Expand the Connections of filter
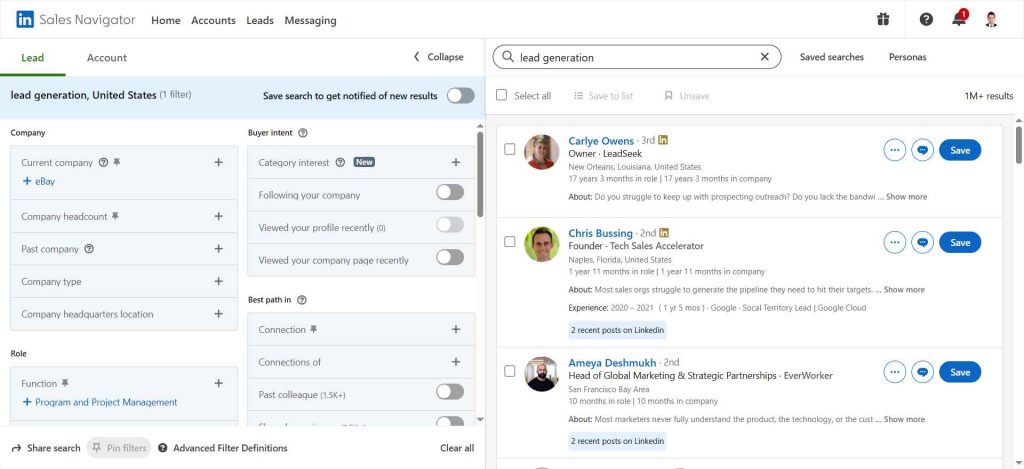This screenshot has width=1024, height=469. pyautogui.click(x=456, y=362)
